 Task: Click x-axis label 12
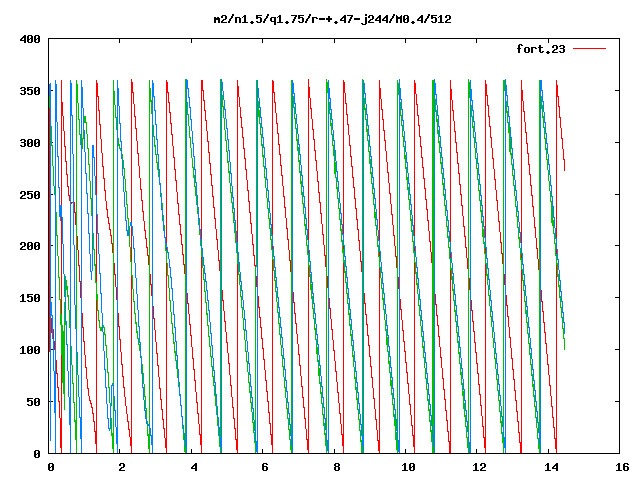pos(480,467)
